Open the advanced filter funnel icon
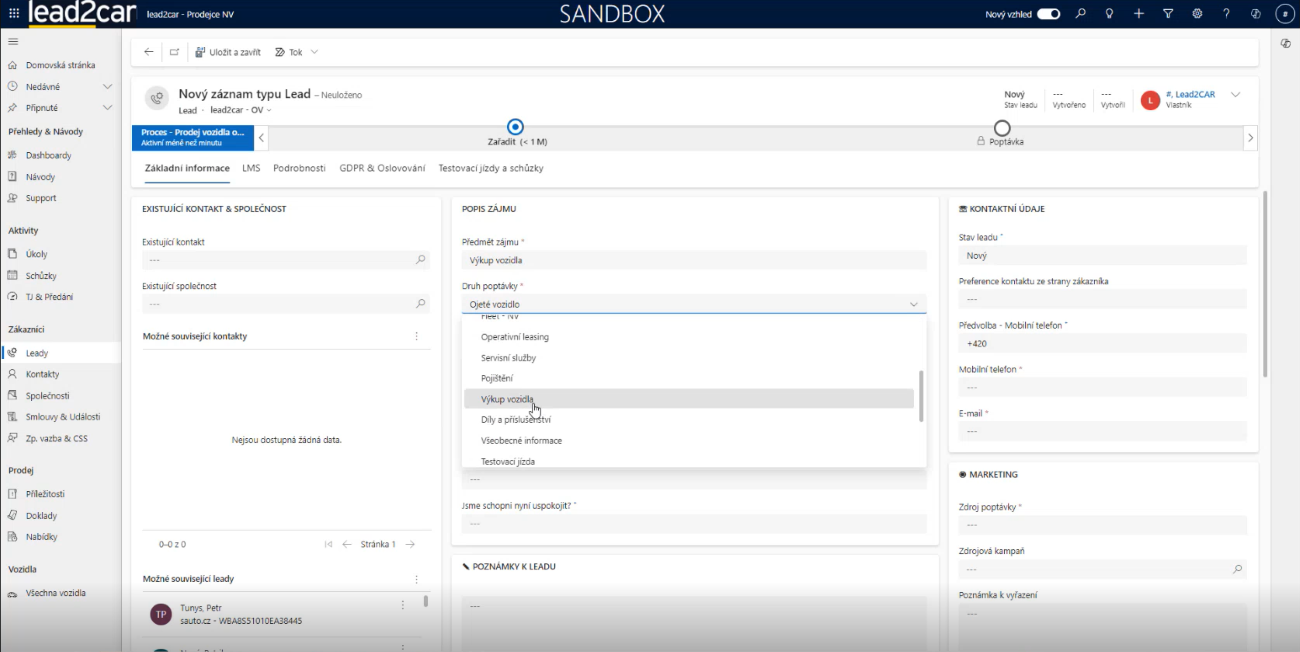Viewport: 1300px width, 652px height. (x=1168, y=14)
